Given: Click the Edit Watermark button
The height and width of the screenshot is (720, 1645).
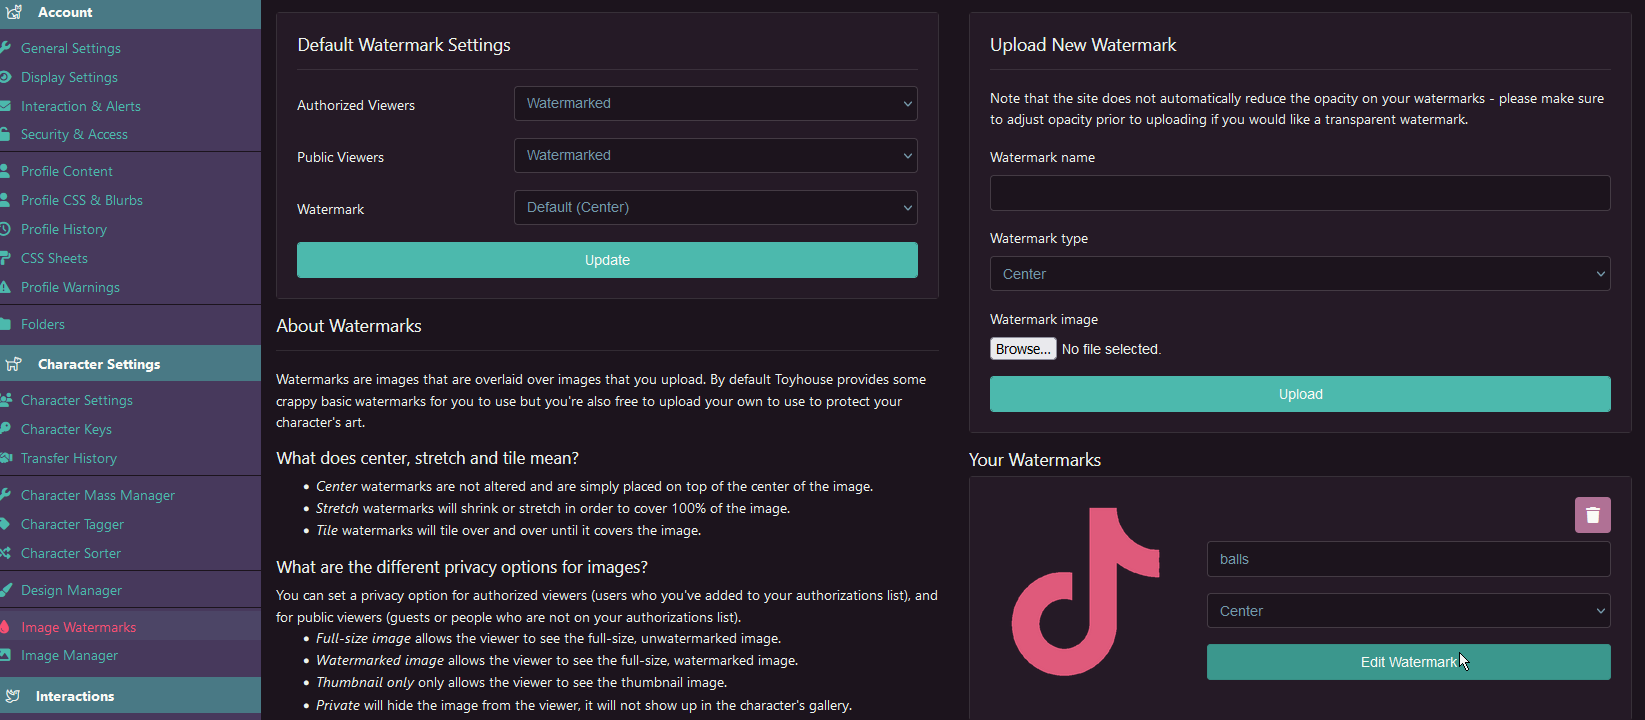Looking at the screenshot, I should (1408, 662).
